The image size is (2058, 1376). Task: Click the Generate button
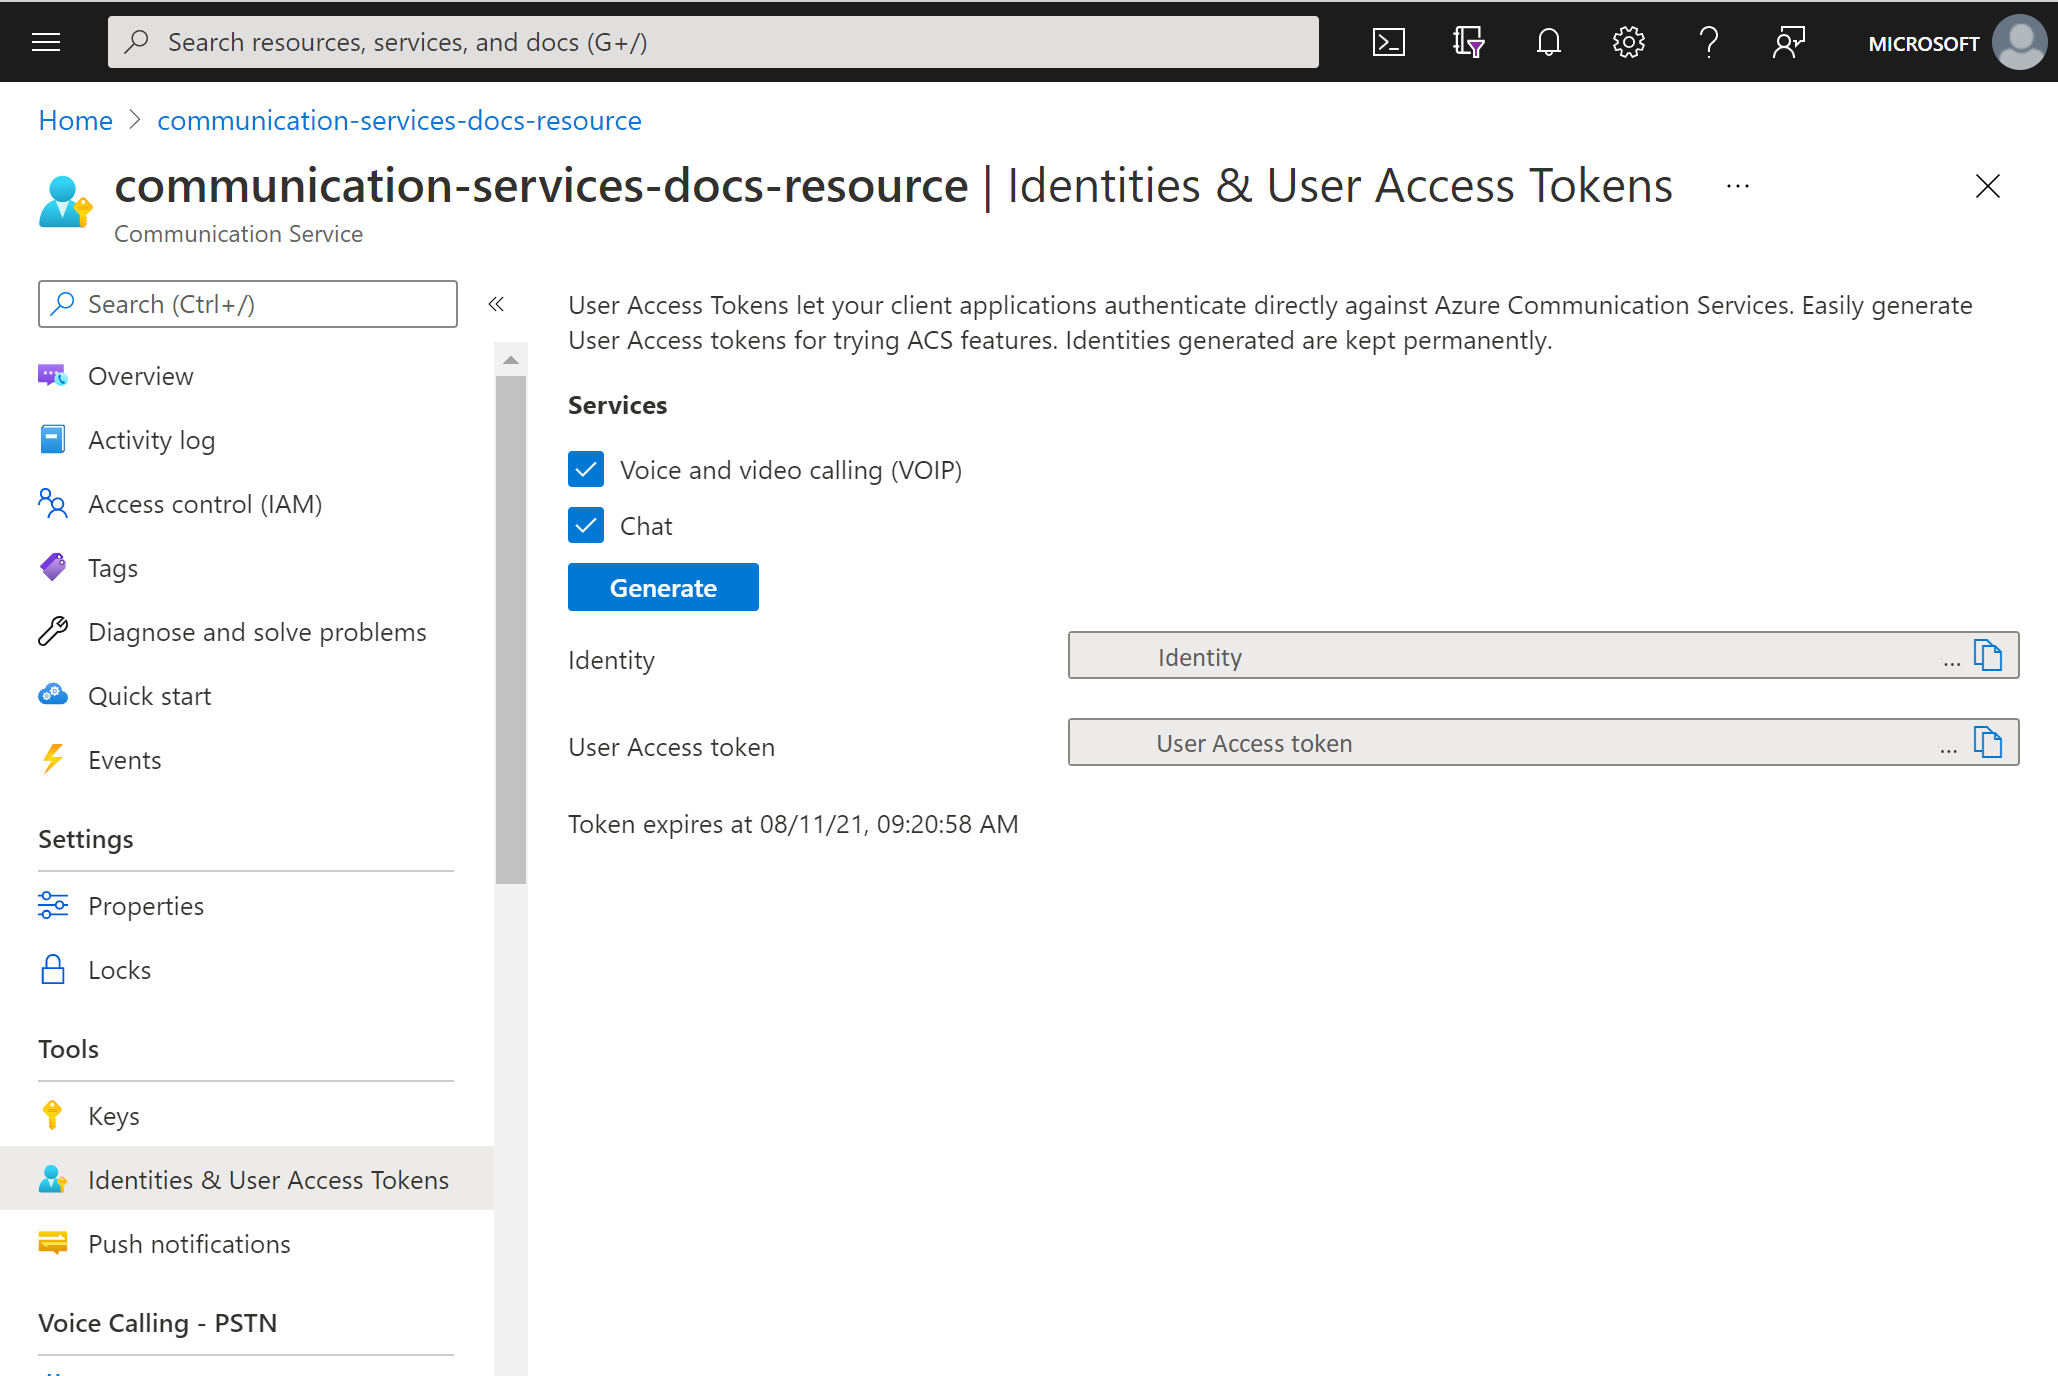(x=663, y=587)
